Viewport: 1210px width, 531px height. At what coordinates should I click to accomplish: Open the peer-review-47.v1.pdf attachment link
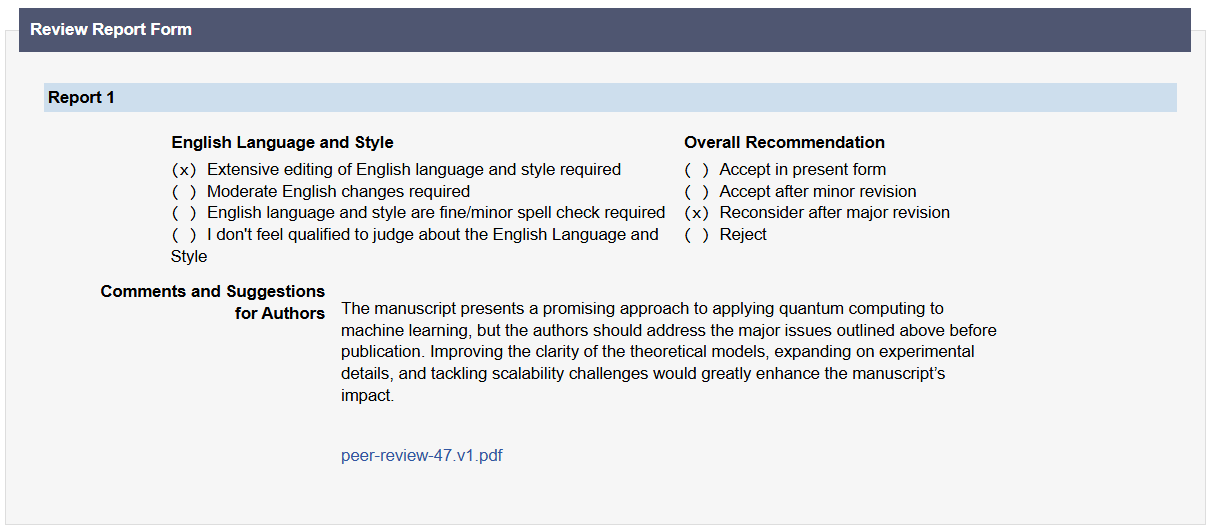(x=421, y=456)
